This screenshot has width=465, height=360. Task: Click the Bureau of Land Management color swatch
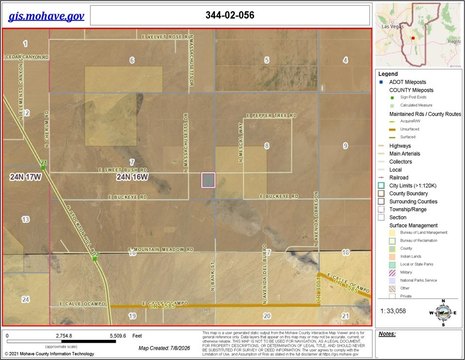click(x=392, y=233)
